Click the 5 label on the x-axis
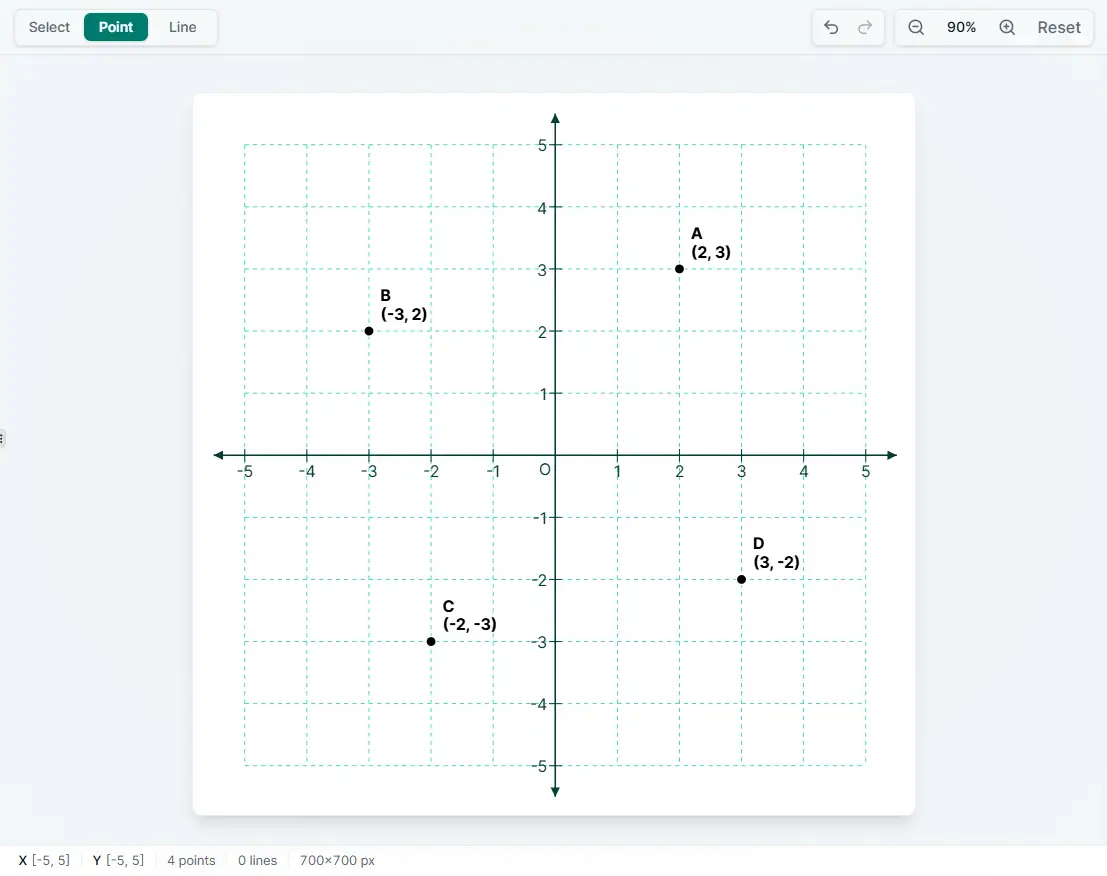Image resolution: width=1107 pixels, height=876 pixels. coord(866,472)
